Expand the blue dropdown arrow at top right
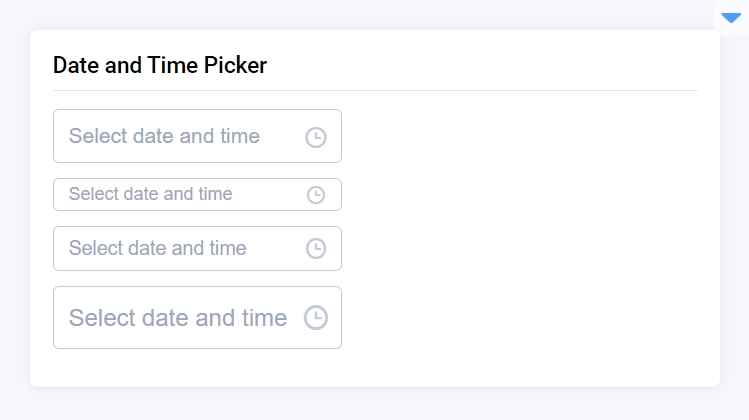Screen dimensions: 749x420 pyautogui.click(x=731, y=17)
